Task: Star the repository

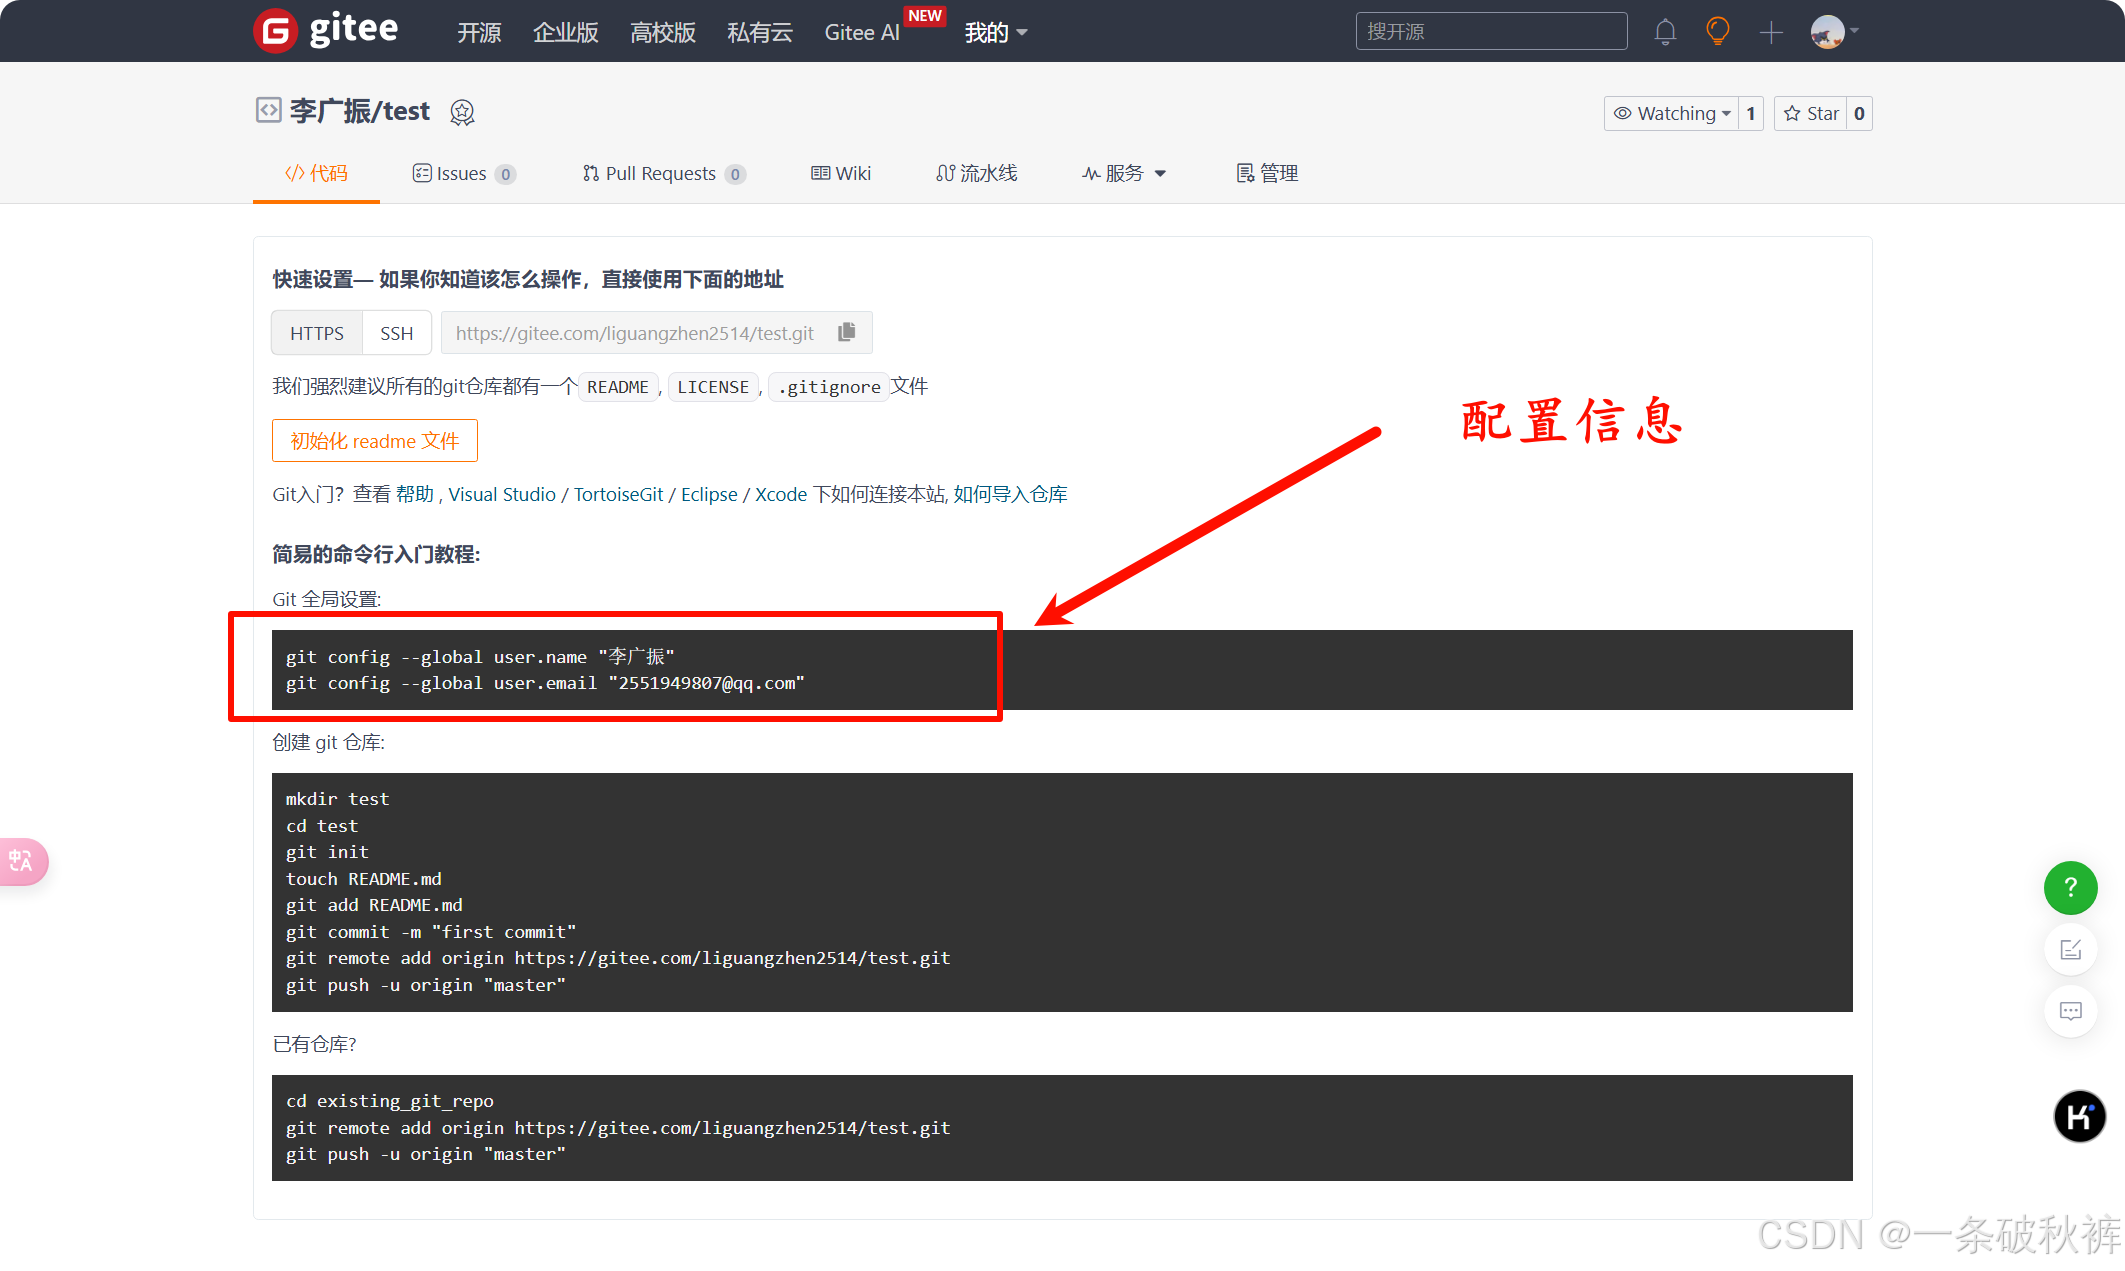Action: click(x=1811, y=113)
